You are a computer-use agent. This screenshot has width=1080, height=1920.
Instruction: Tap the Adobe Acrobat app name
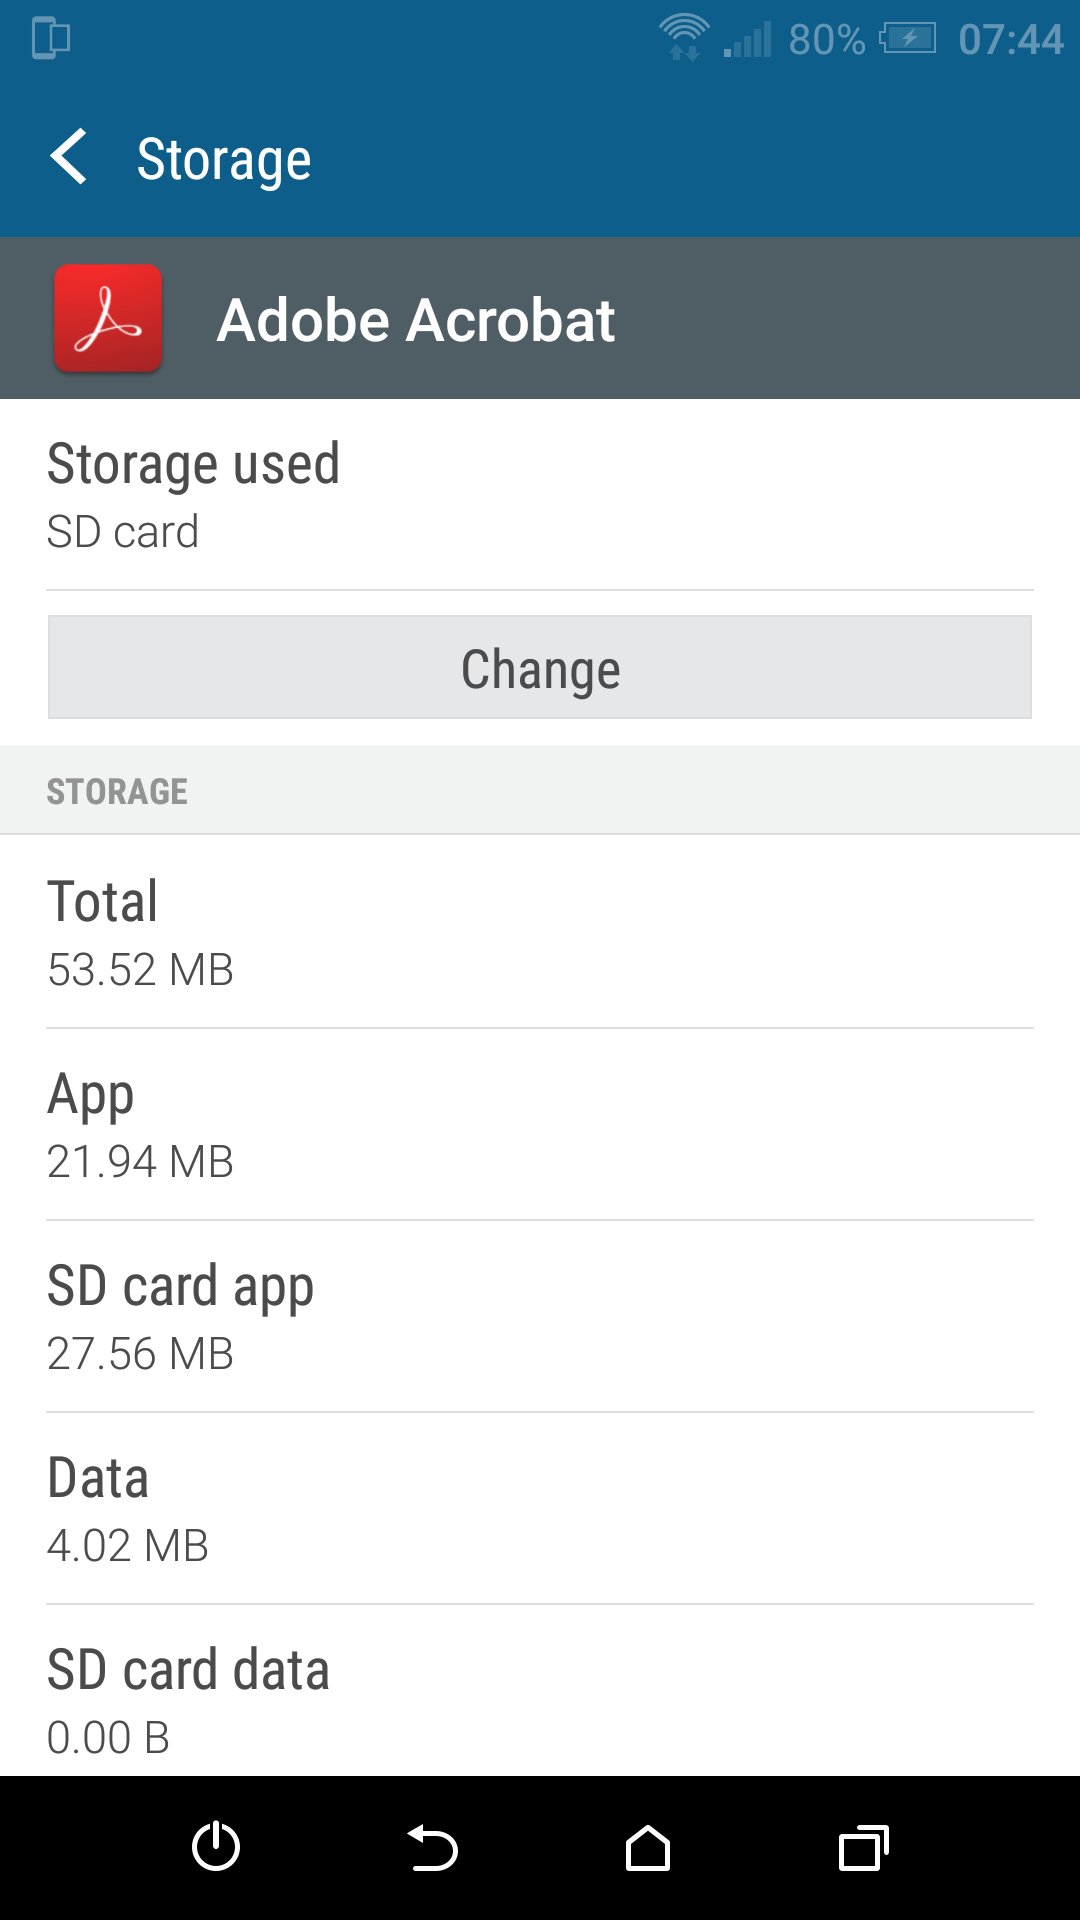(415, 320)
